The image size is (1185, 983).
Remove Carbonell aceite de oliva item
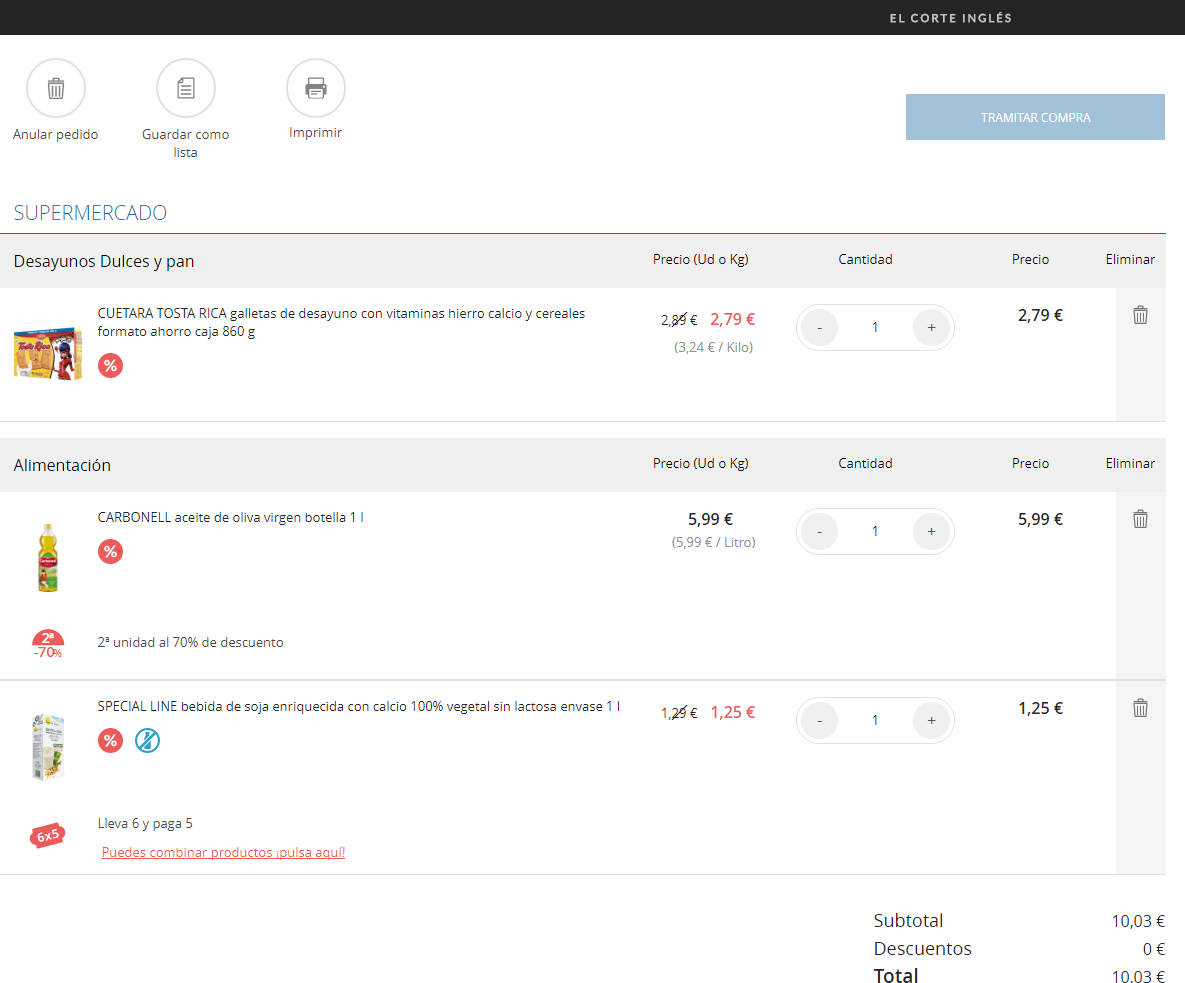tap(1140, 519)
